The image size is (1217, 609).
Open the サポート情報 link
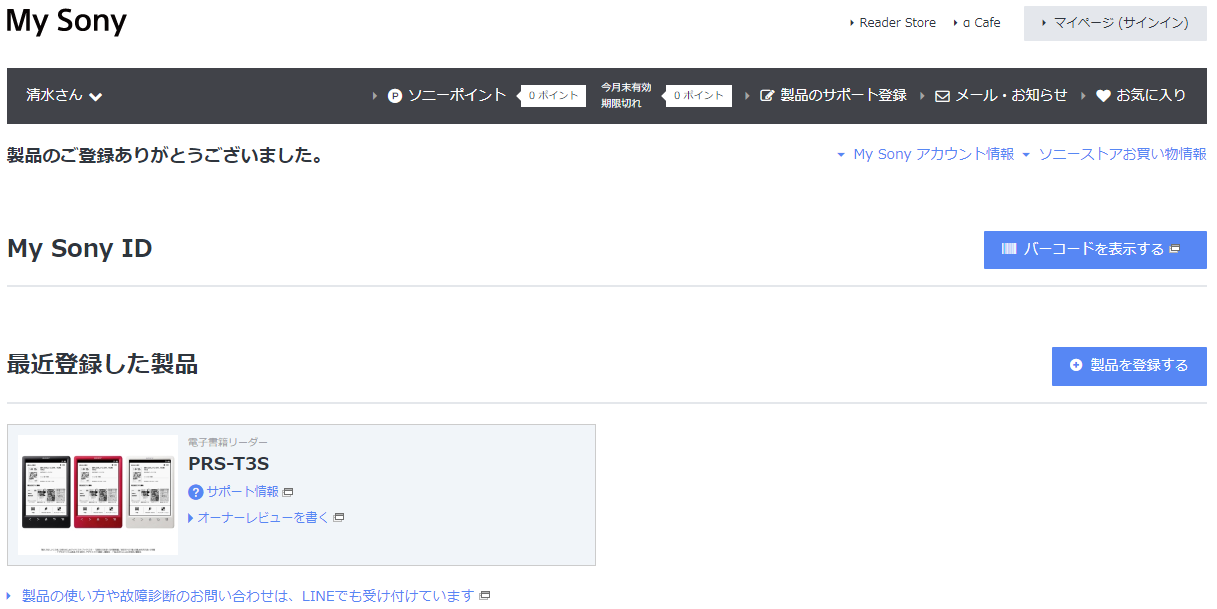[243, 492]
